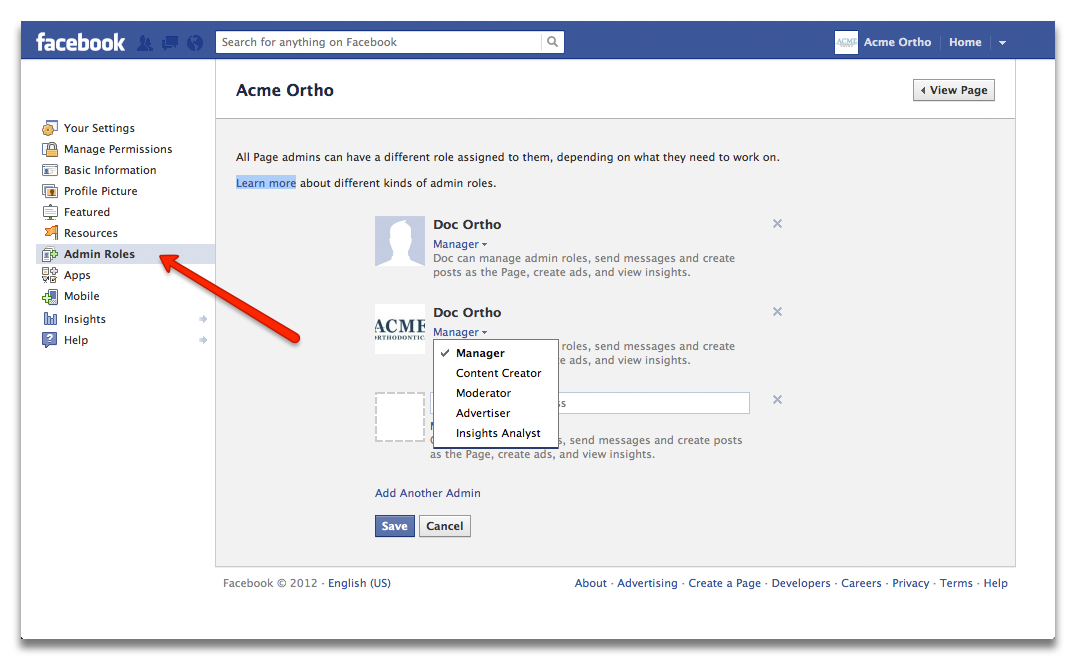Click Acme Ortho name in top bar
The width and height of the screenshot is (1075, 662).
(x=897, y=42)
